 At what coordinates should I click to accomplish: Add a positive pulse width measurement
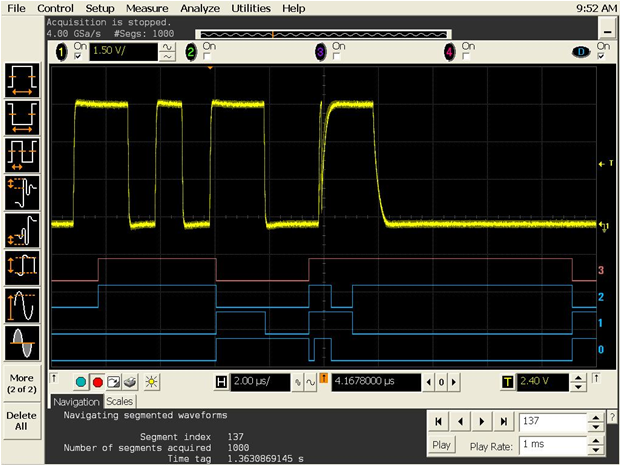point(22,80)
